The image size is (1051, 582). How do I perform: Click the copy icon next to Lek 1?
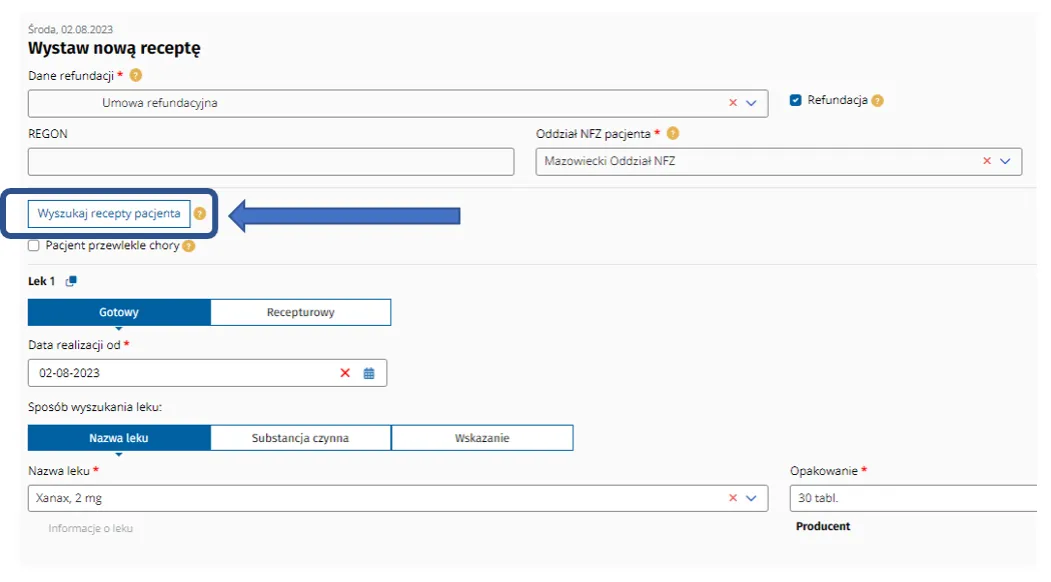[x=71, y=282]
